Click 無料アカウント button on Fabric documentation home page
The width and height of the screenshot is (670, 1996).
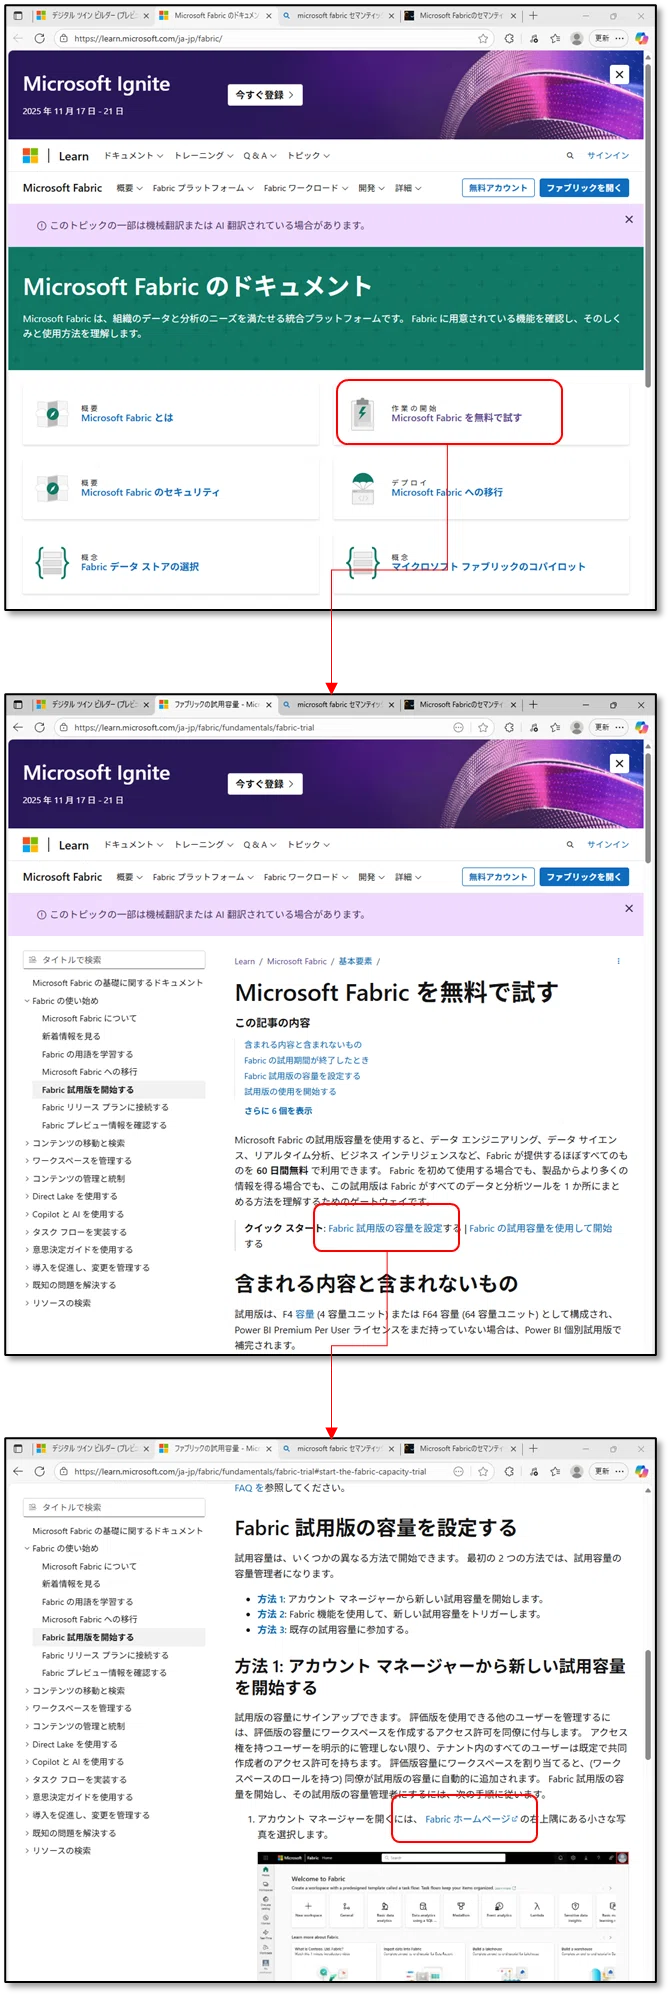coord(498,188)
